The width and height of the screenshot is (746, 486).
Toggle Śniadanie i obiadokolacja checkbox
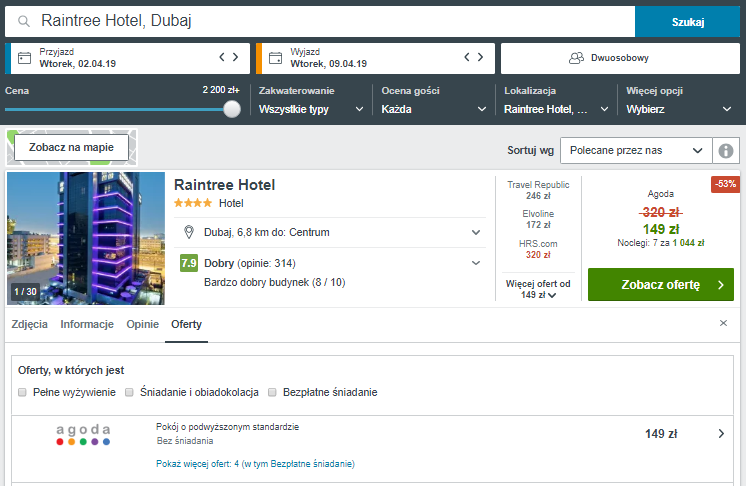pyautogui.click(x=129, y=392)
